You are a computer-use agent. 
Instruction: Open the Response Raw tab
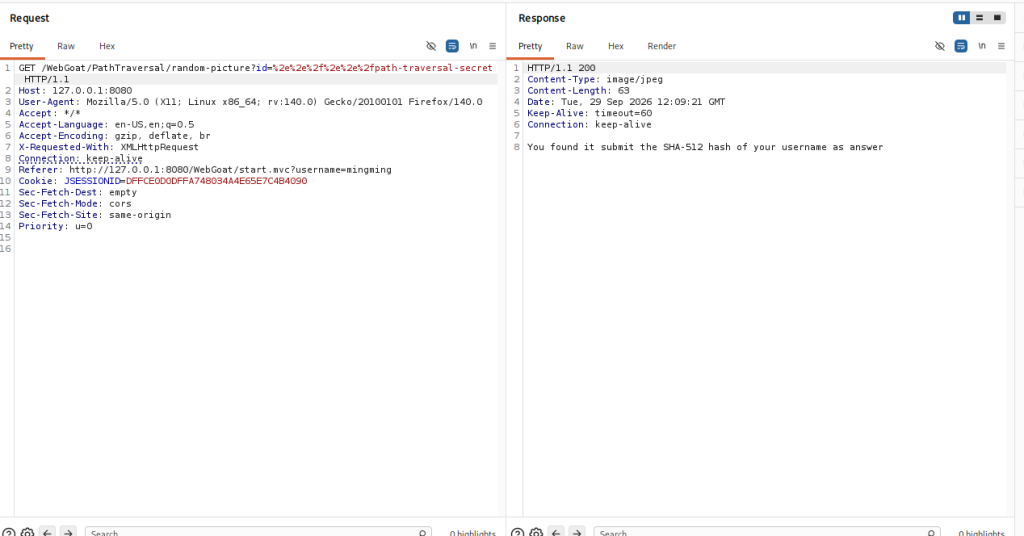[x=575, y=46]
